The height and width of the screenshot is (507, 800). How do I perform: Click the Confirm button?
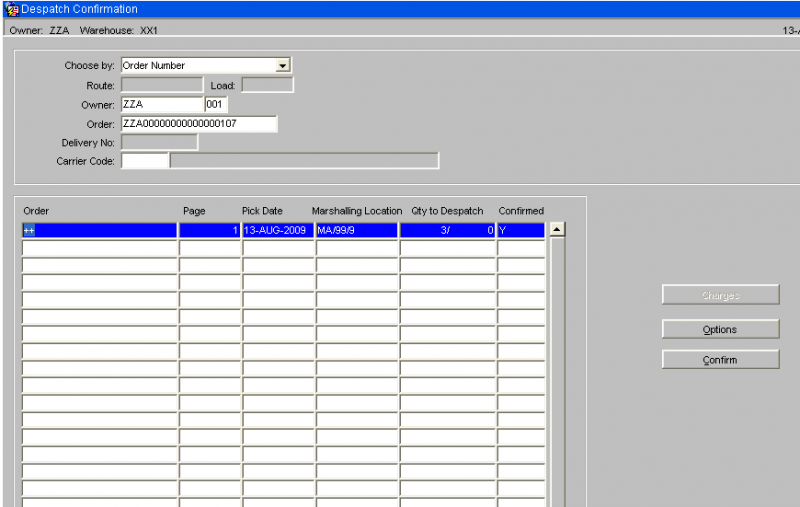720,360
